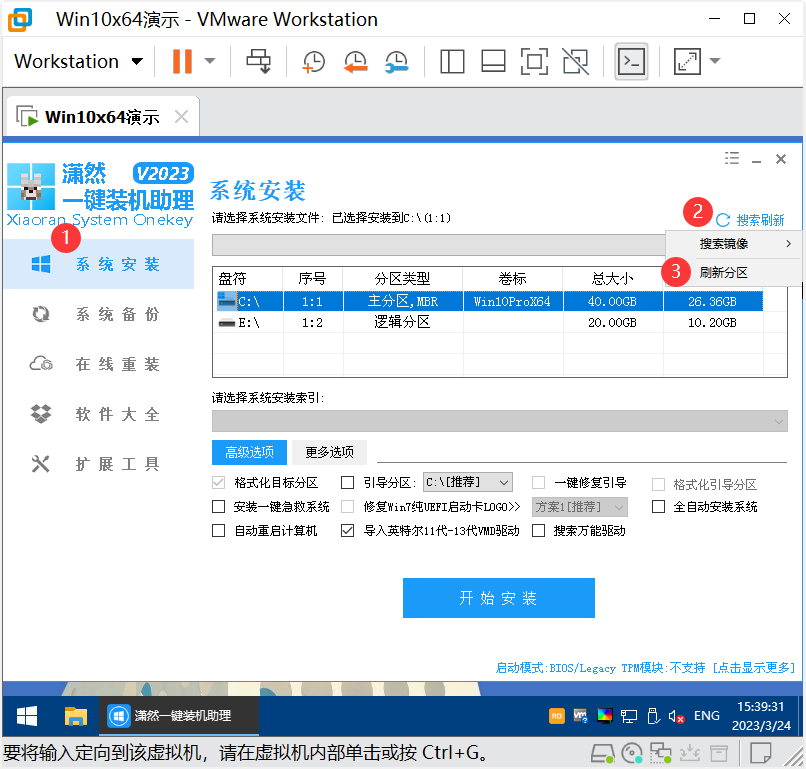Screen dimensions: 806x769
Task: Switch to the 更多选项 tab
Action: click(329, 452)
